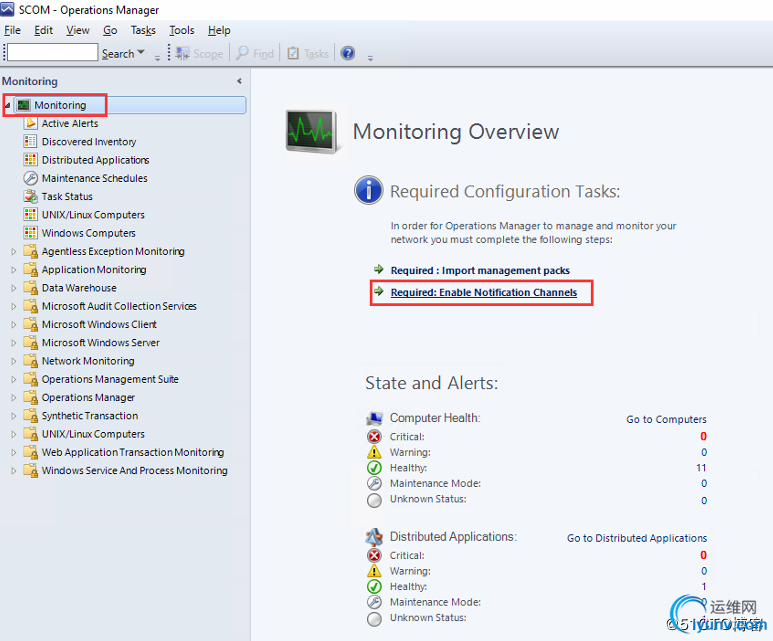Click the Data Warehouse folder icon
Image resolution: width=773 pixels, height=641 pixels.
tap(31, 287)
